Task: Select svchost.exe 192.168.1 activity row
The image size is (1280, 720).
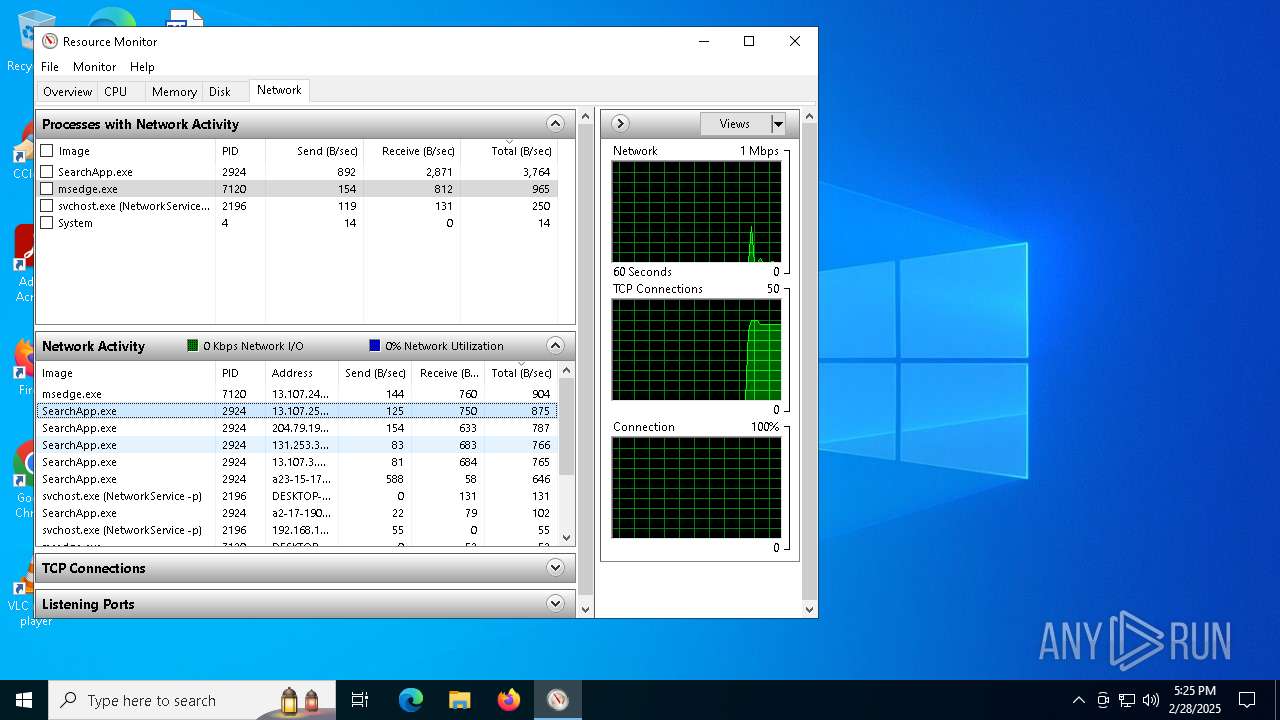Action: 296,530
